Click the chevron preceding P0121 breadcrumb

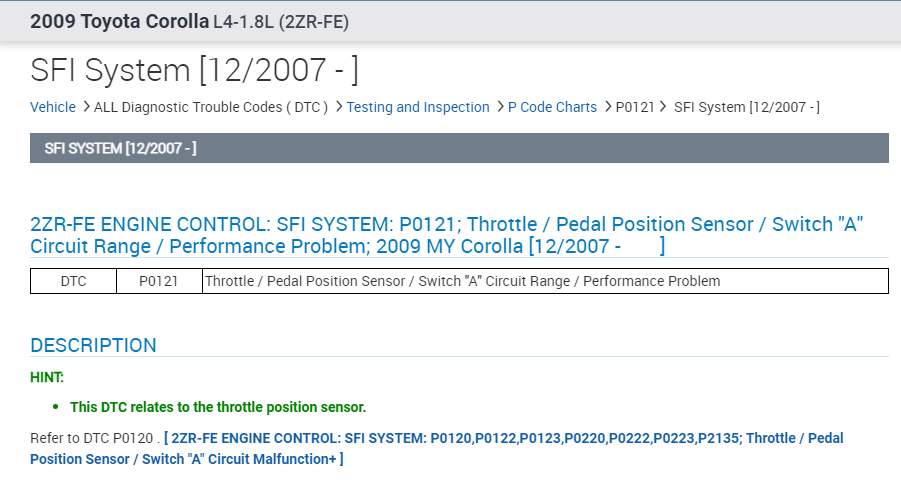(x=607, y=107)
